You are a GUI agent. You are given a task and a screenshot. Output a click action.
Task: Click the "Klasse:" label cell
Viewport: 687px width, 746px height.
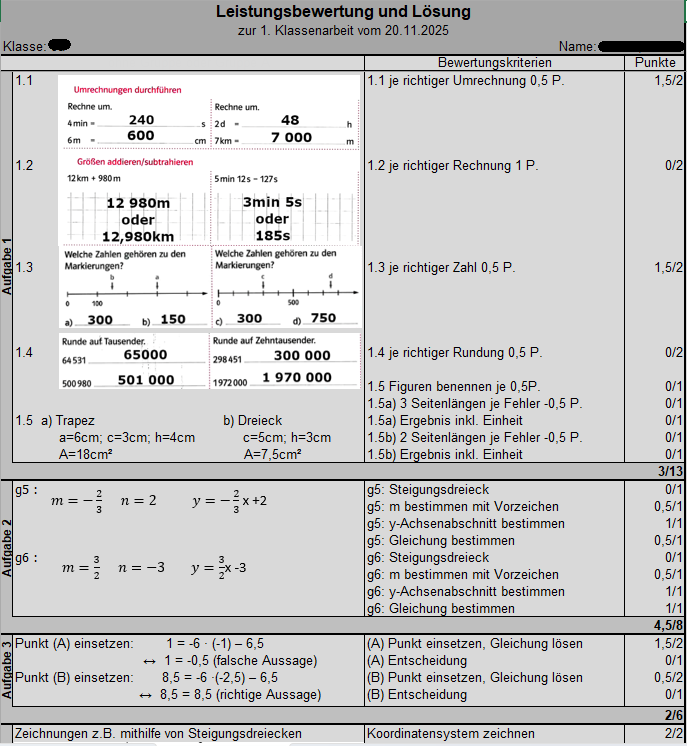coord(24,46)
